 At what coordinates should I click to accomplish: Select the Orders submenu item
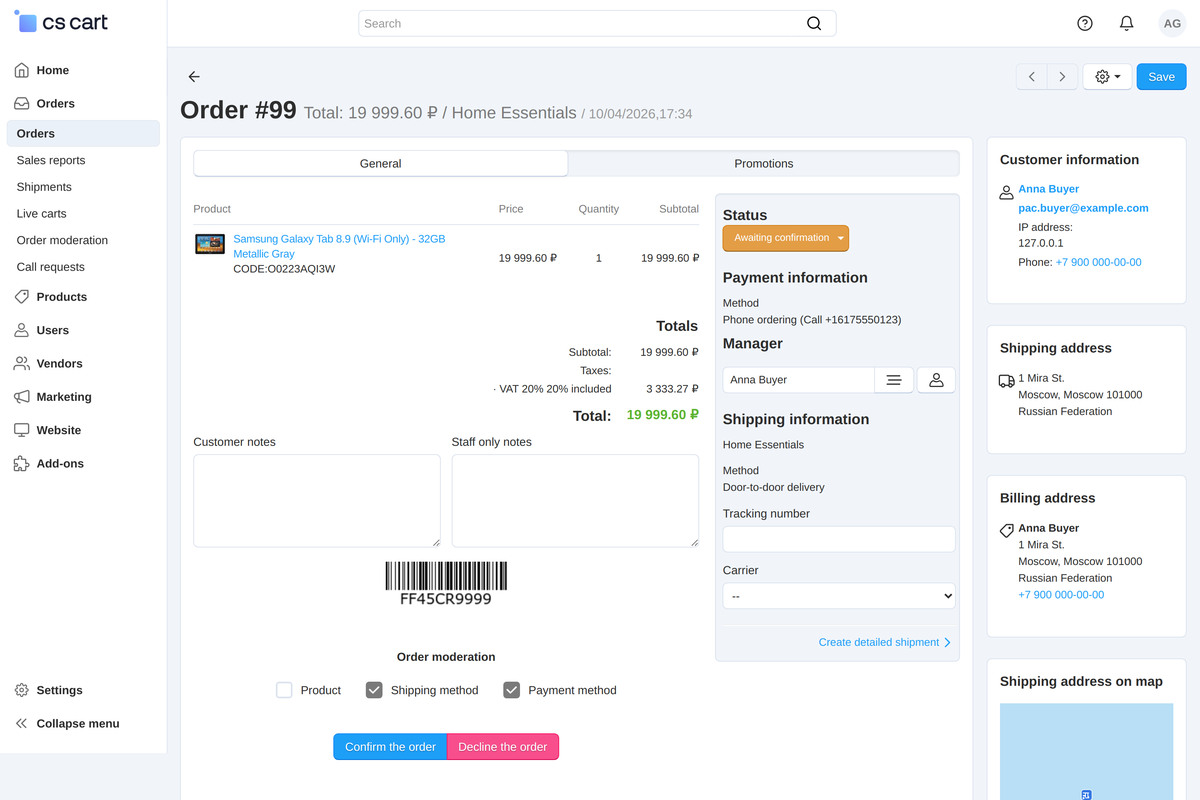(x=83, y=133)
